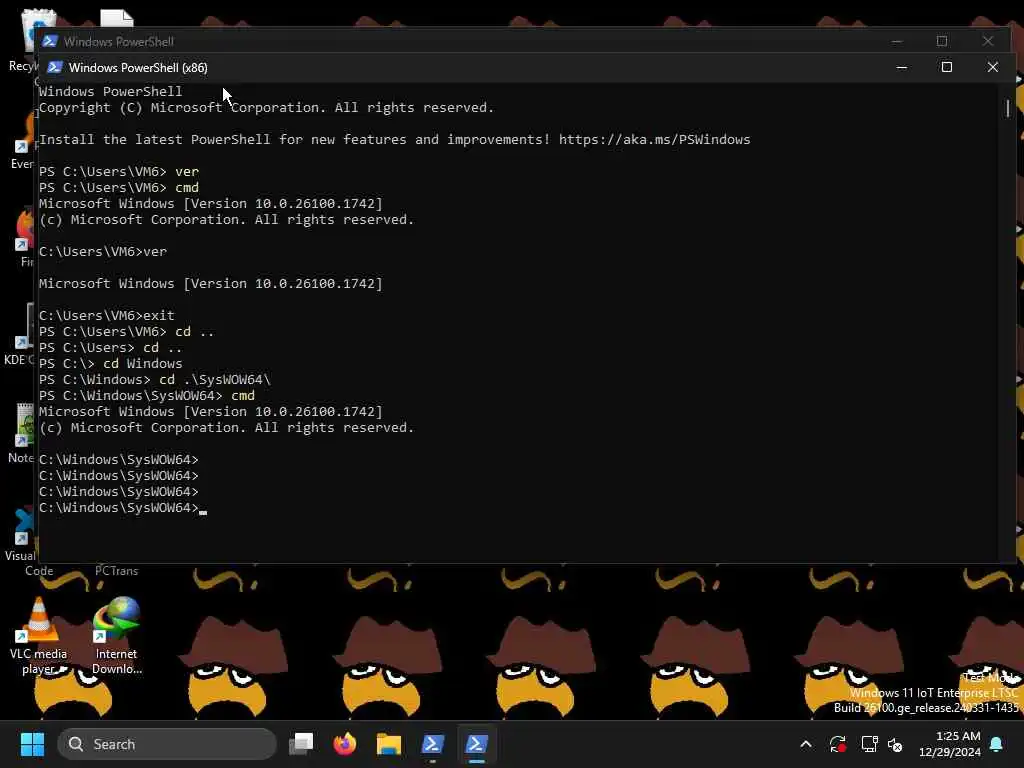Click the 'cd .\SysWOW64\' command line
Image resolution: width=1024 pixels, height=768 pixels.
coord(155,379)
